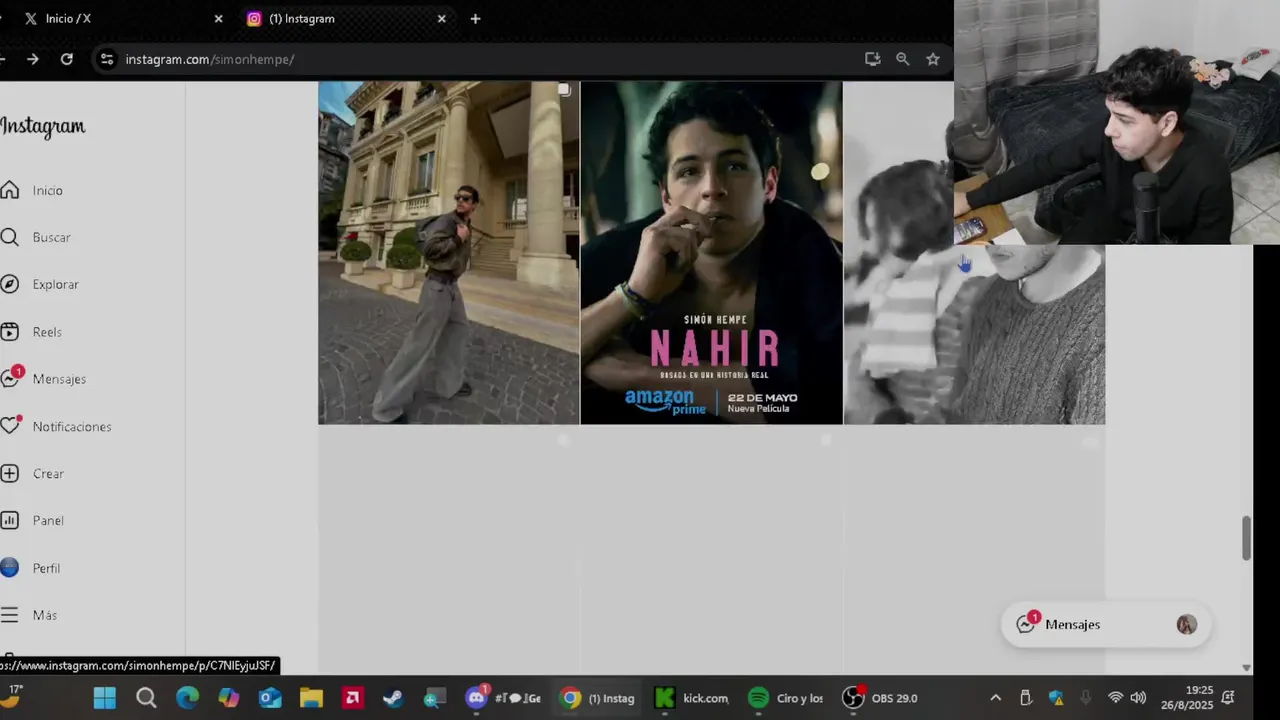The width and height of the screenshot is (1280, 720).
Task: Expand the hidden system tray icons
Action: [995, 698]
